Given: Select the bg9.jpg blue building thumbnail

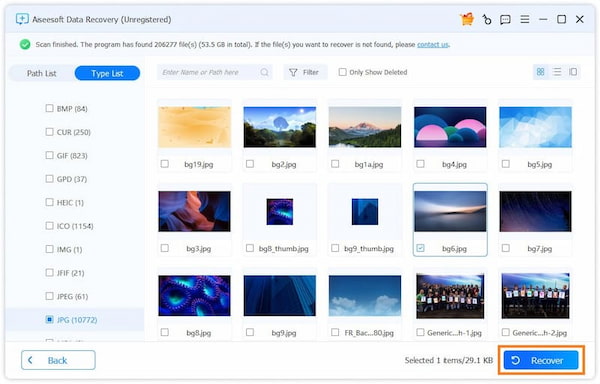Looking at the screenshot, I should coord(280,295).
